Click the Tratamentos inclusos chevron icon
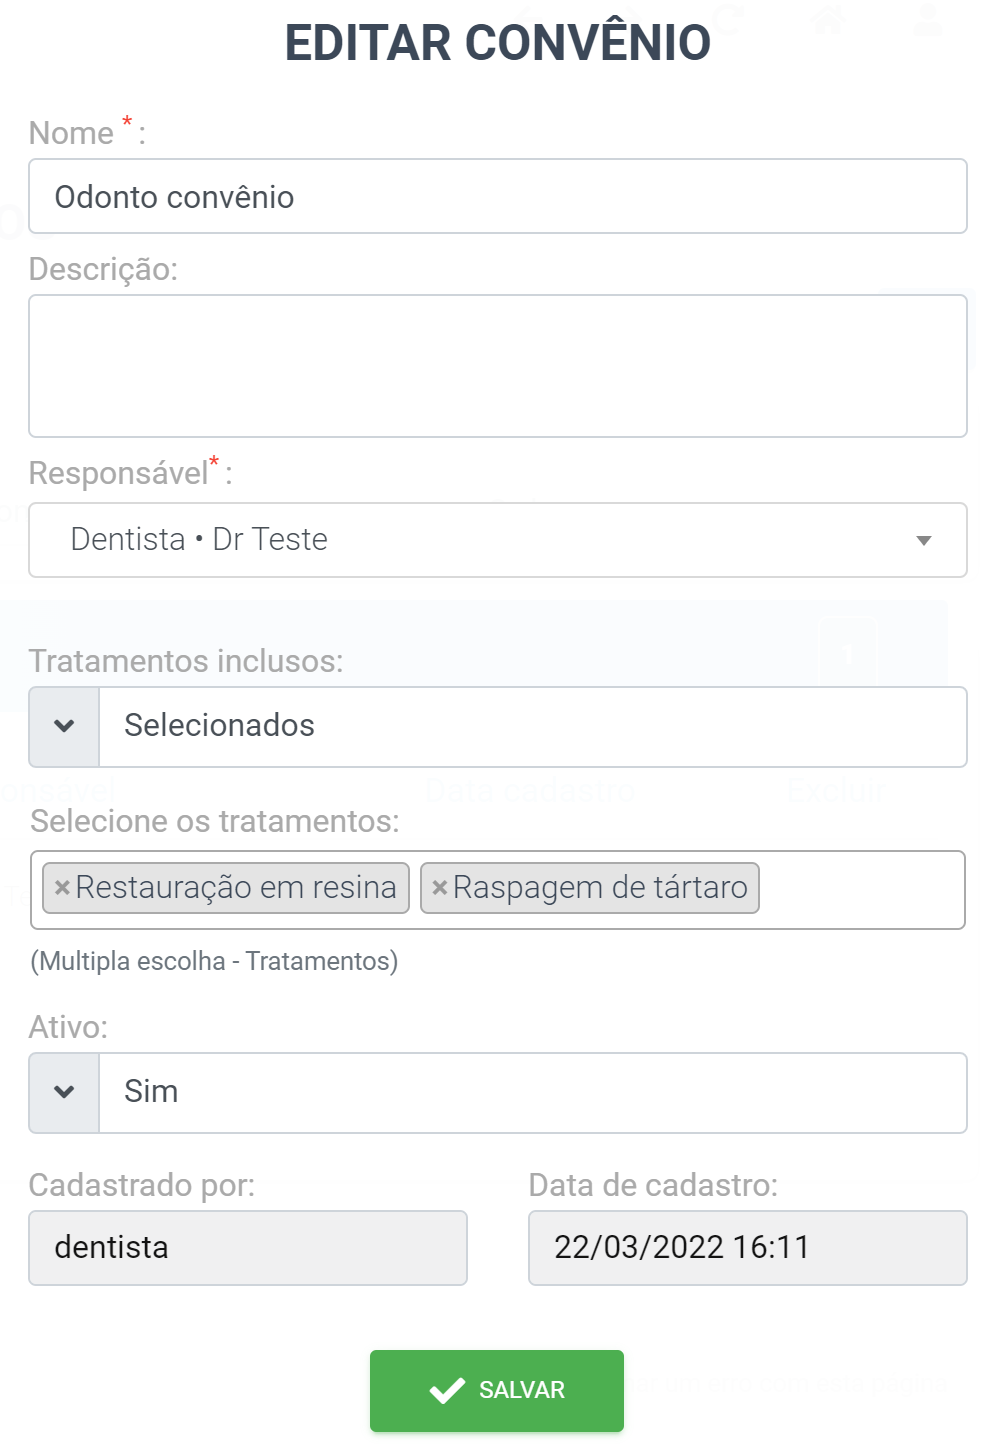This screenshot has height=1454, width=1008. 64,727
